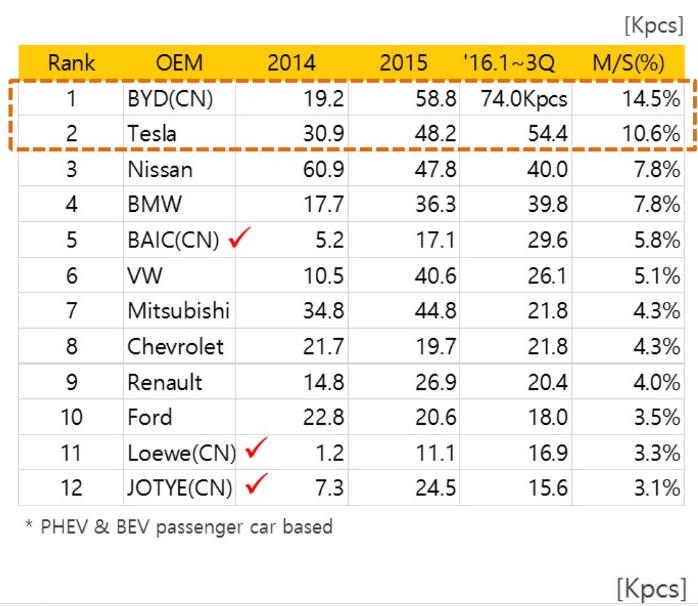Click the PHEV & BEV footnote text
Screen dimensions: 698x606
178,526
